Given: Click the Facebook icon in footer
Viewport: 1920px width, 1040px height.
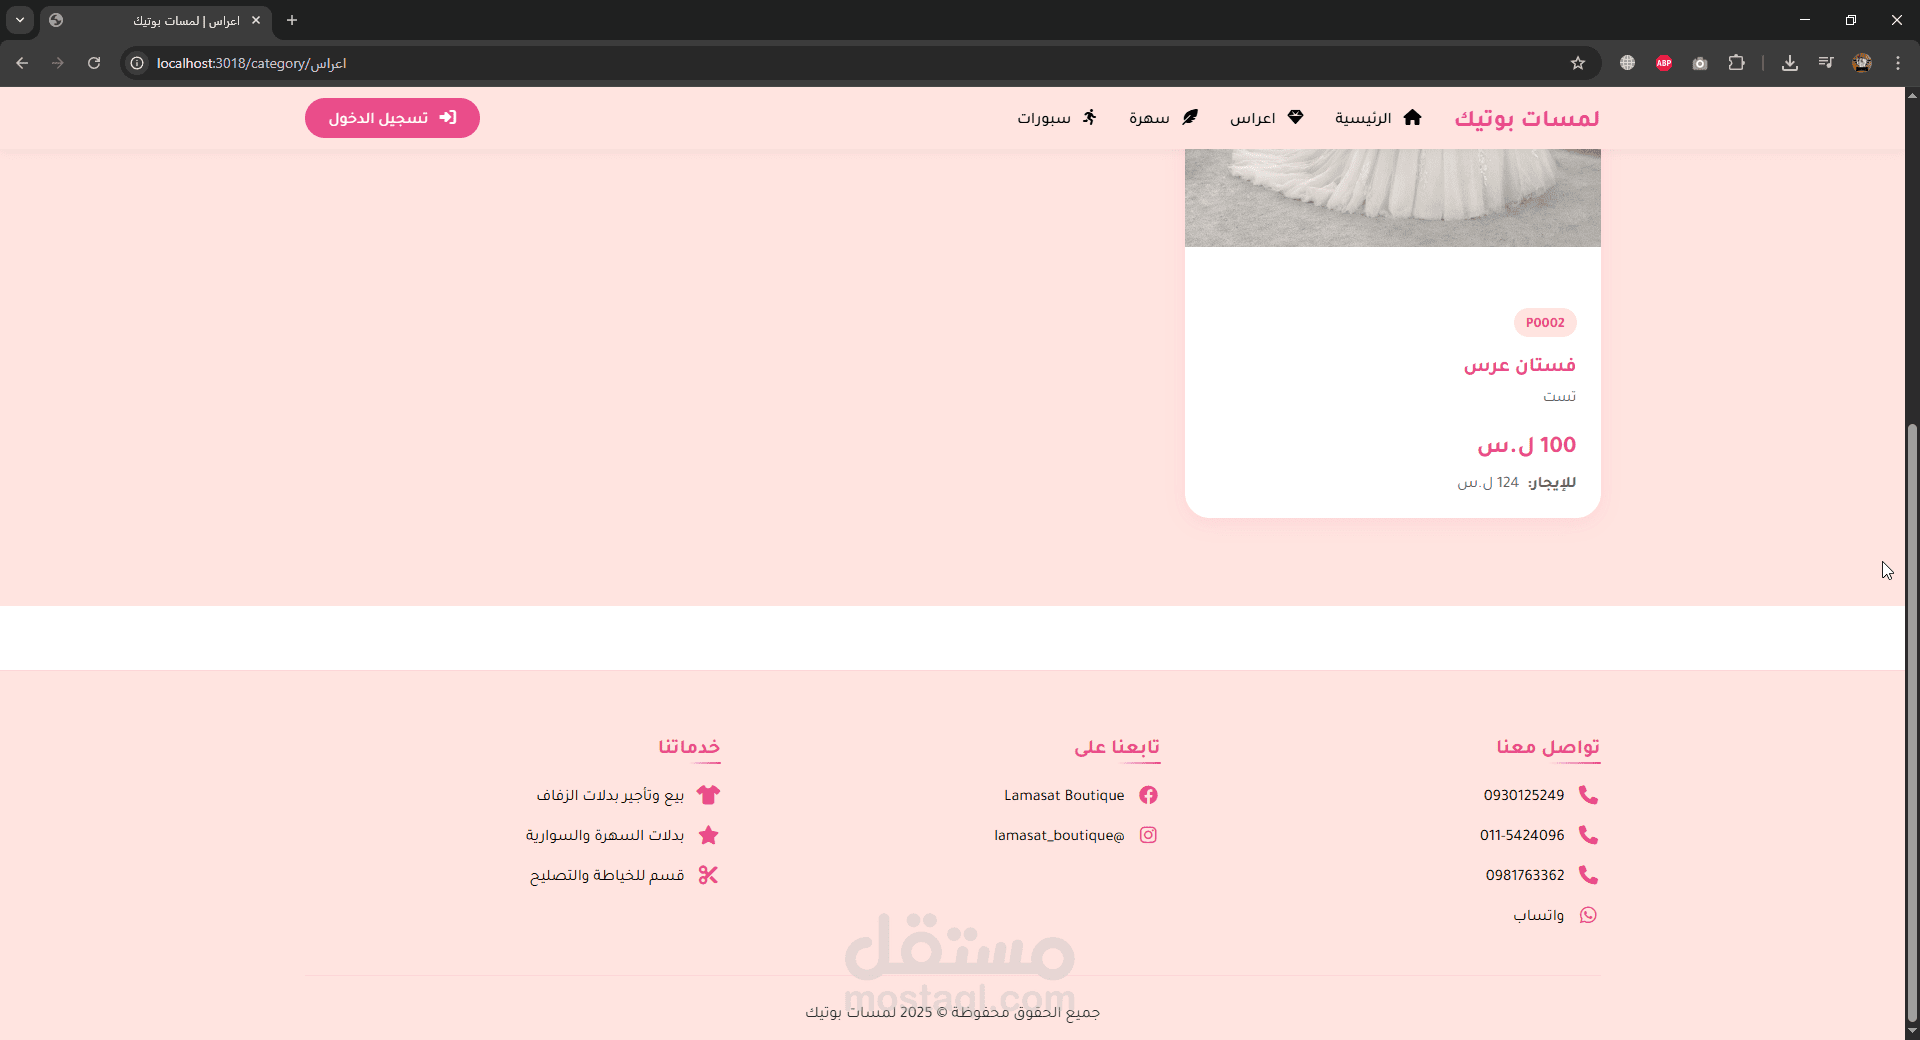Looking at the screenshot, I should pos(1148,795).
